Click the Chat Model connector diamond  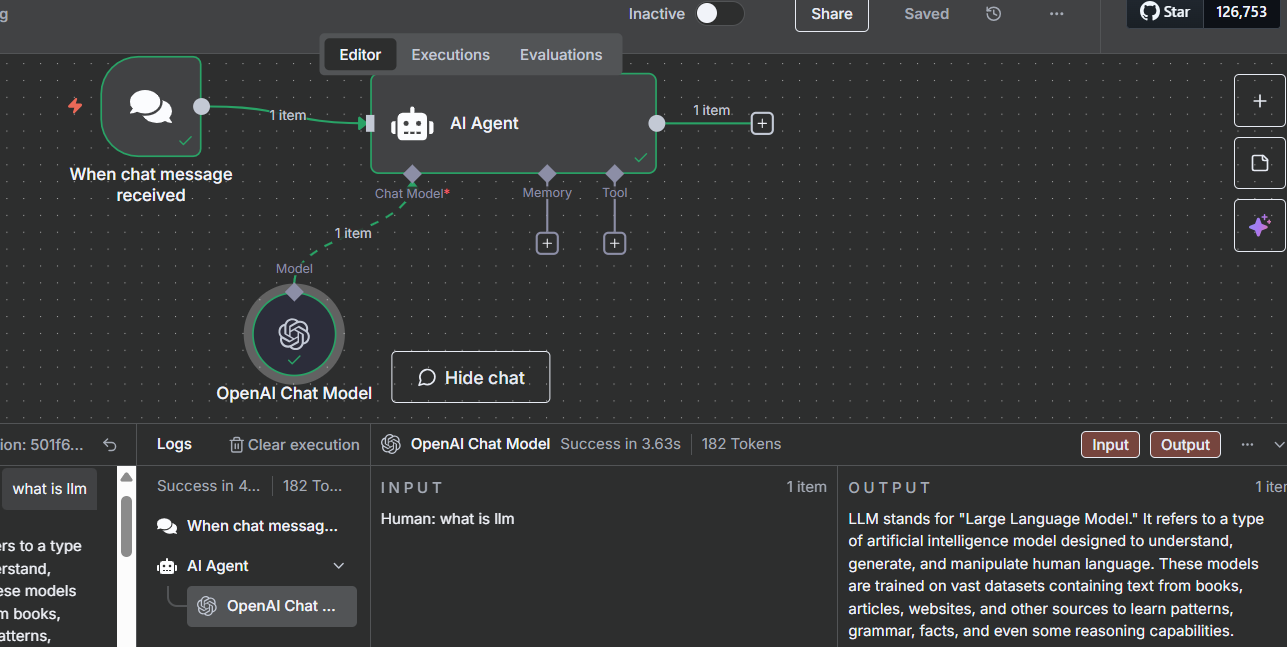[x=411, y=174]
